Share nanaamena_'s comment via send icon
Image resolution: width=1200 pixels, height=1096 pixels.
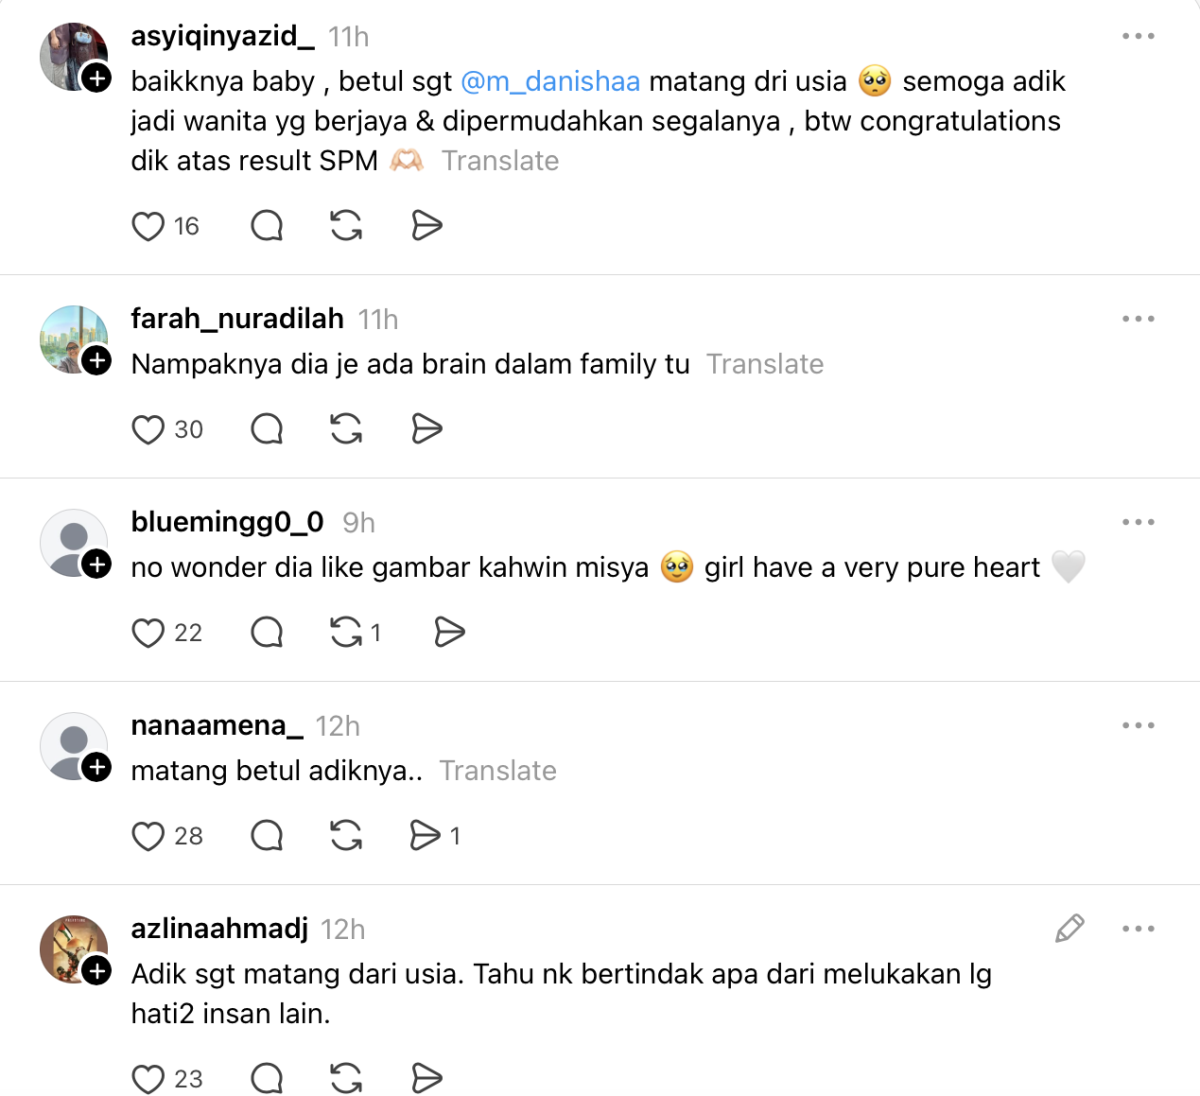(x=425, y=835)
